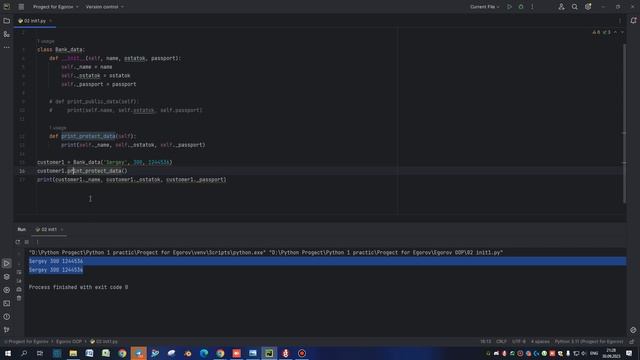640x360 pixels.
Task: Change 4 spaces indent setting
Action: point(540,341)
